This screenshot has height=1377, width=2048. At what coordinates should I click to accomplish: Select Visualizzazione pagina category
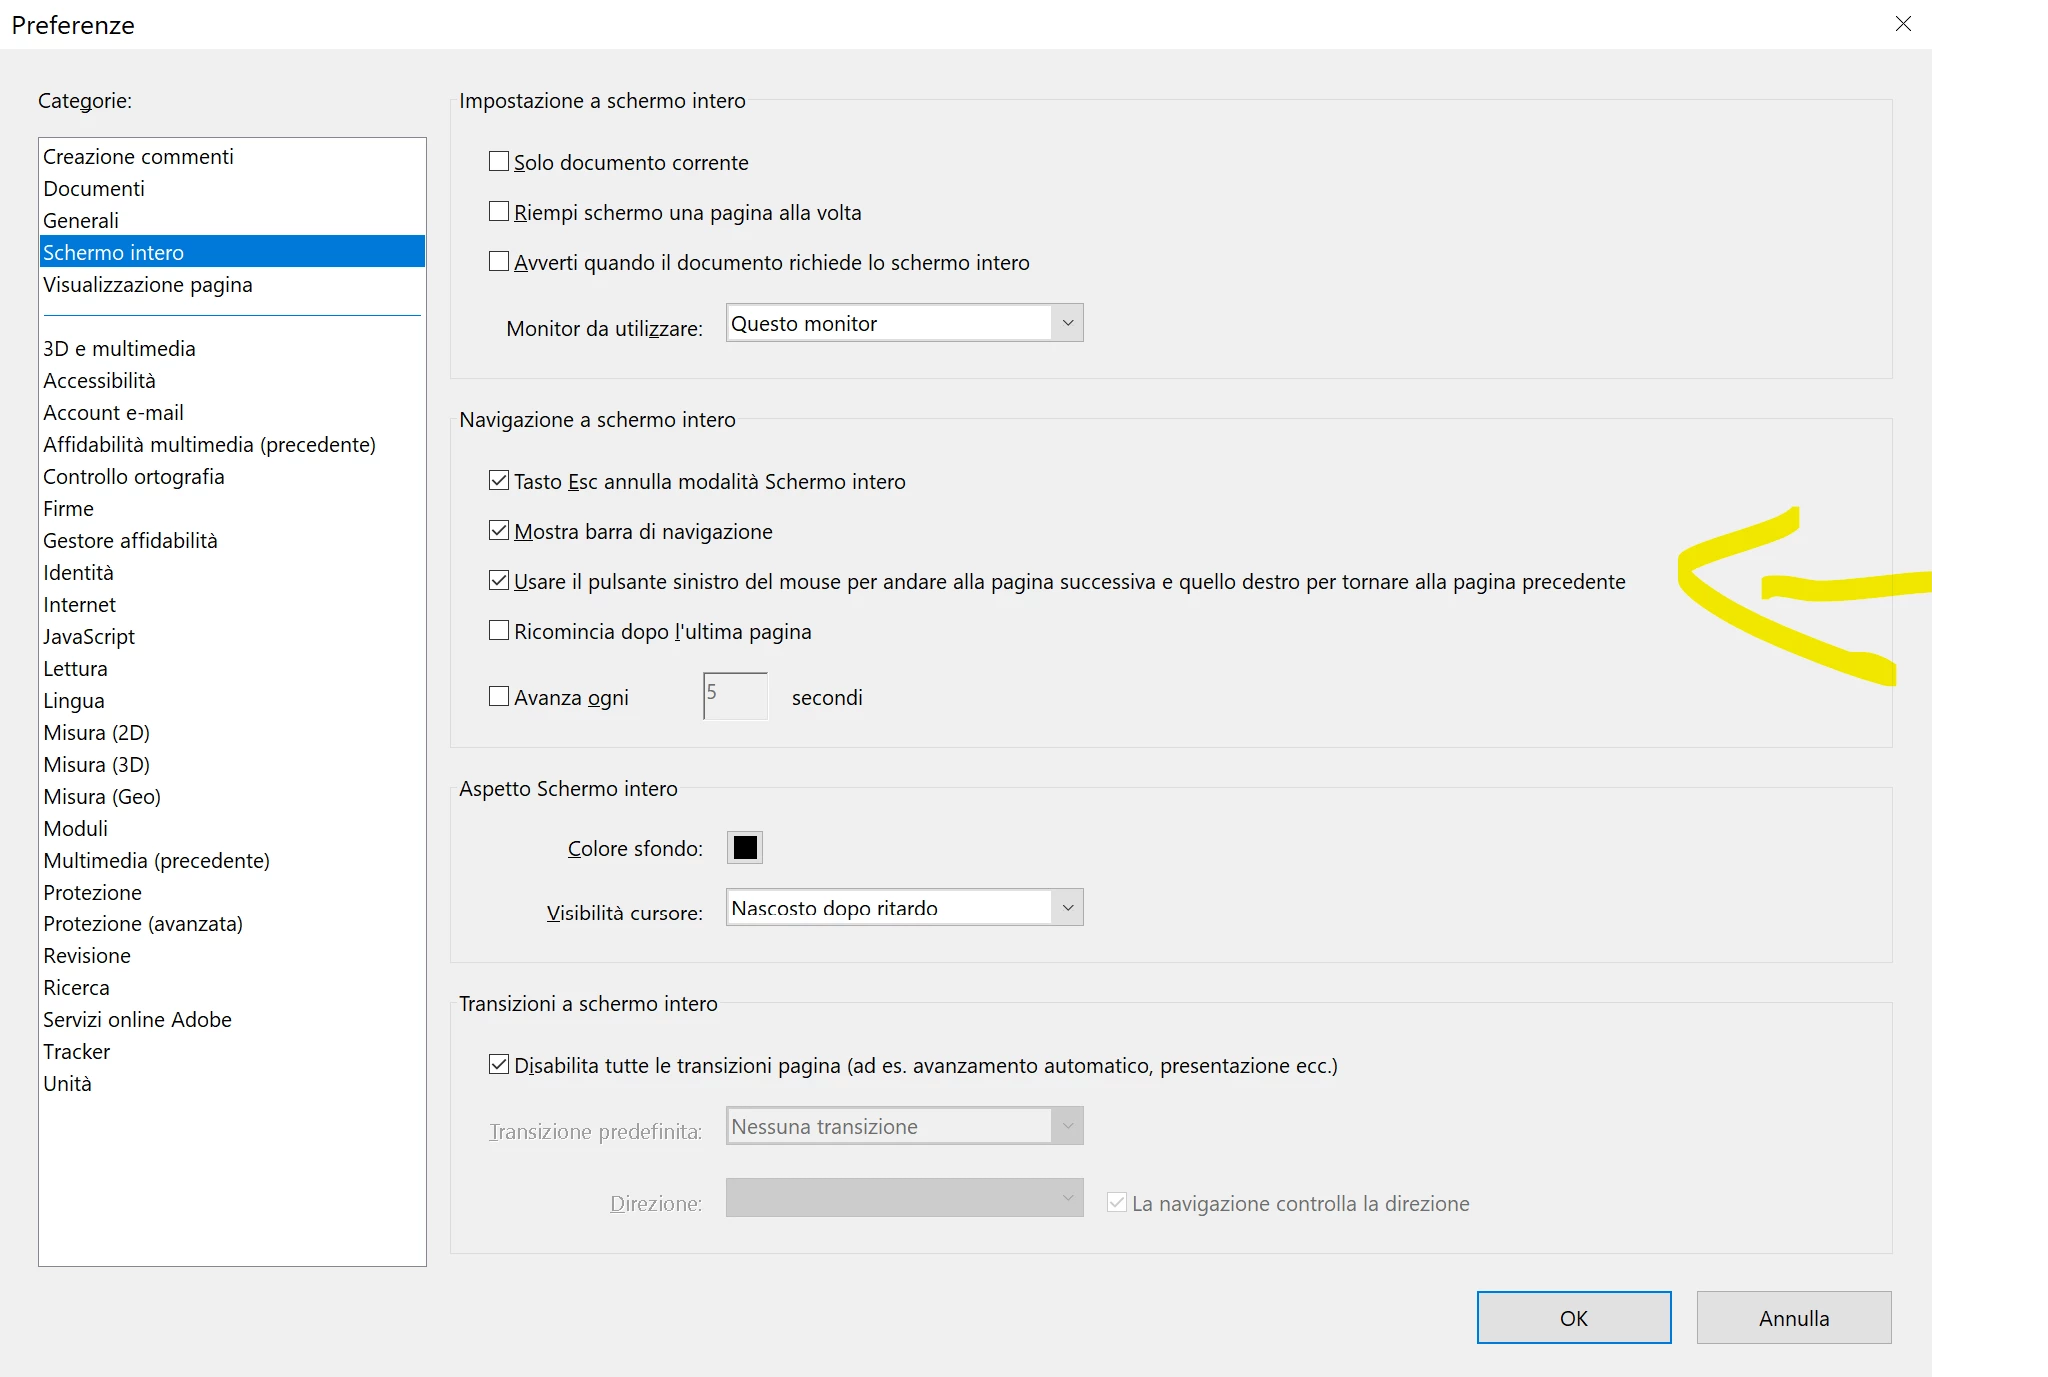[148, 284]
